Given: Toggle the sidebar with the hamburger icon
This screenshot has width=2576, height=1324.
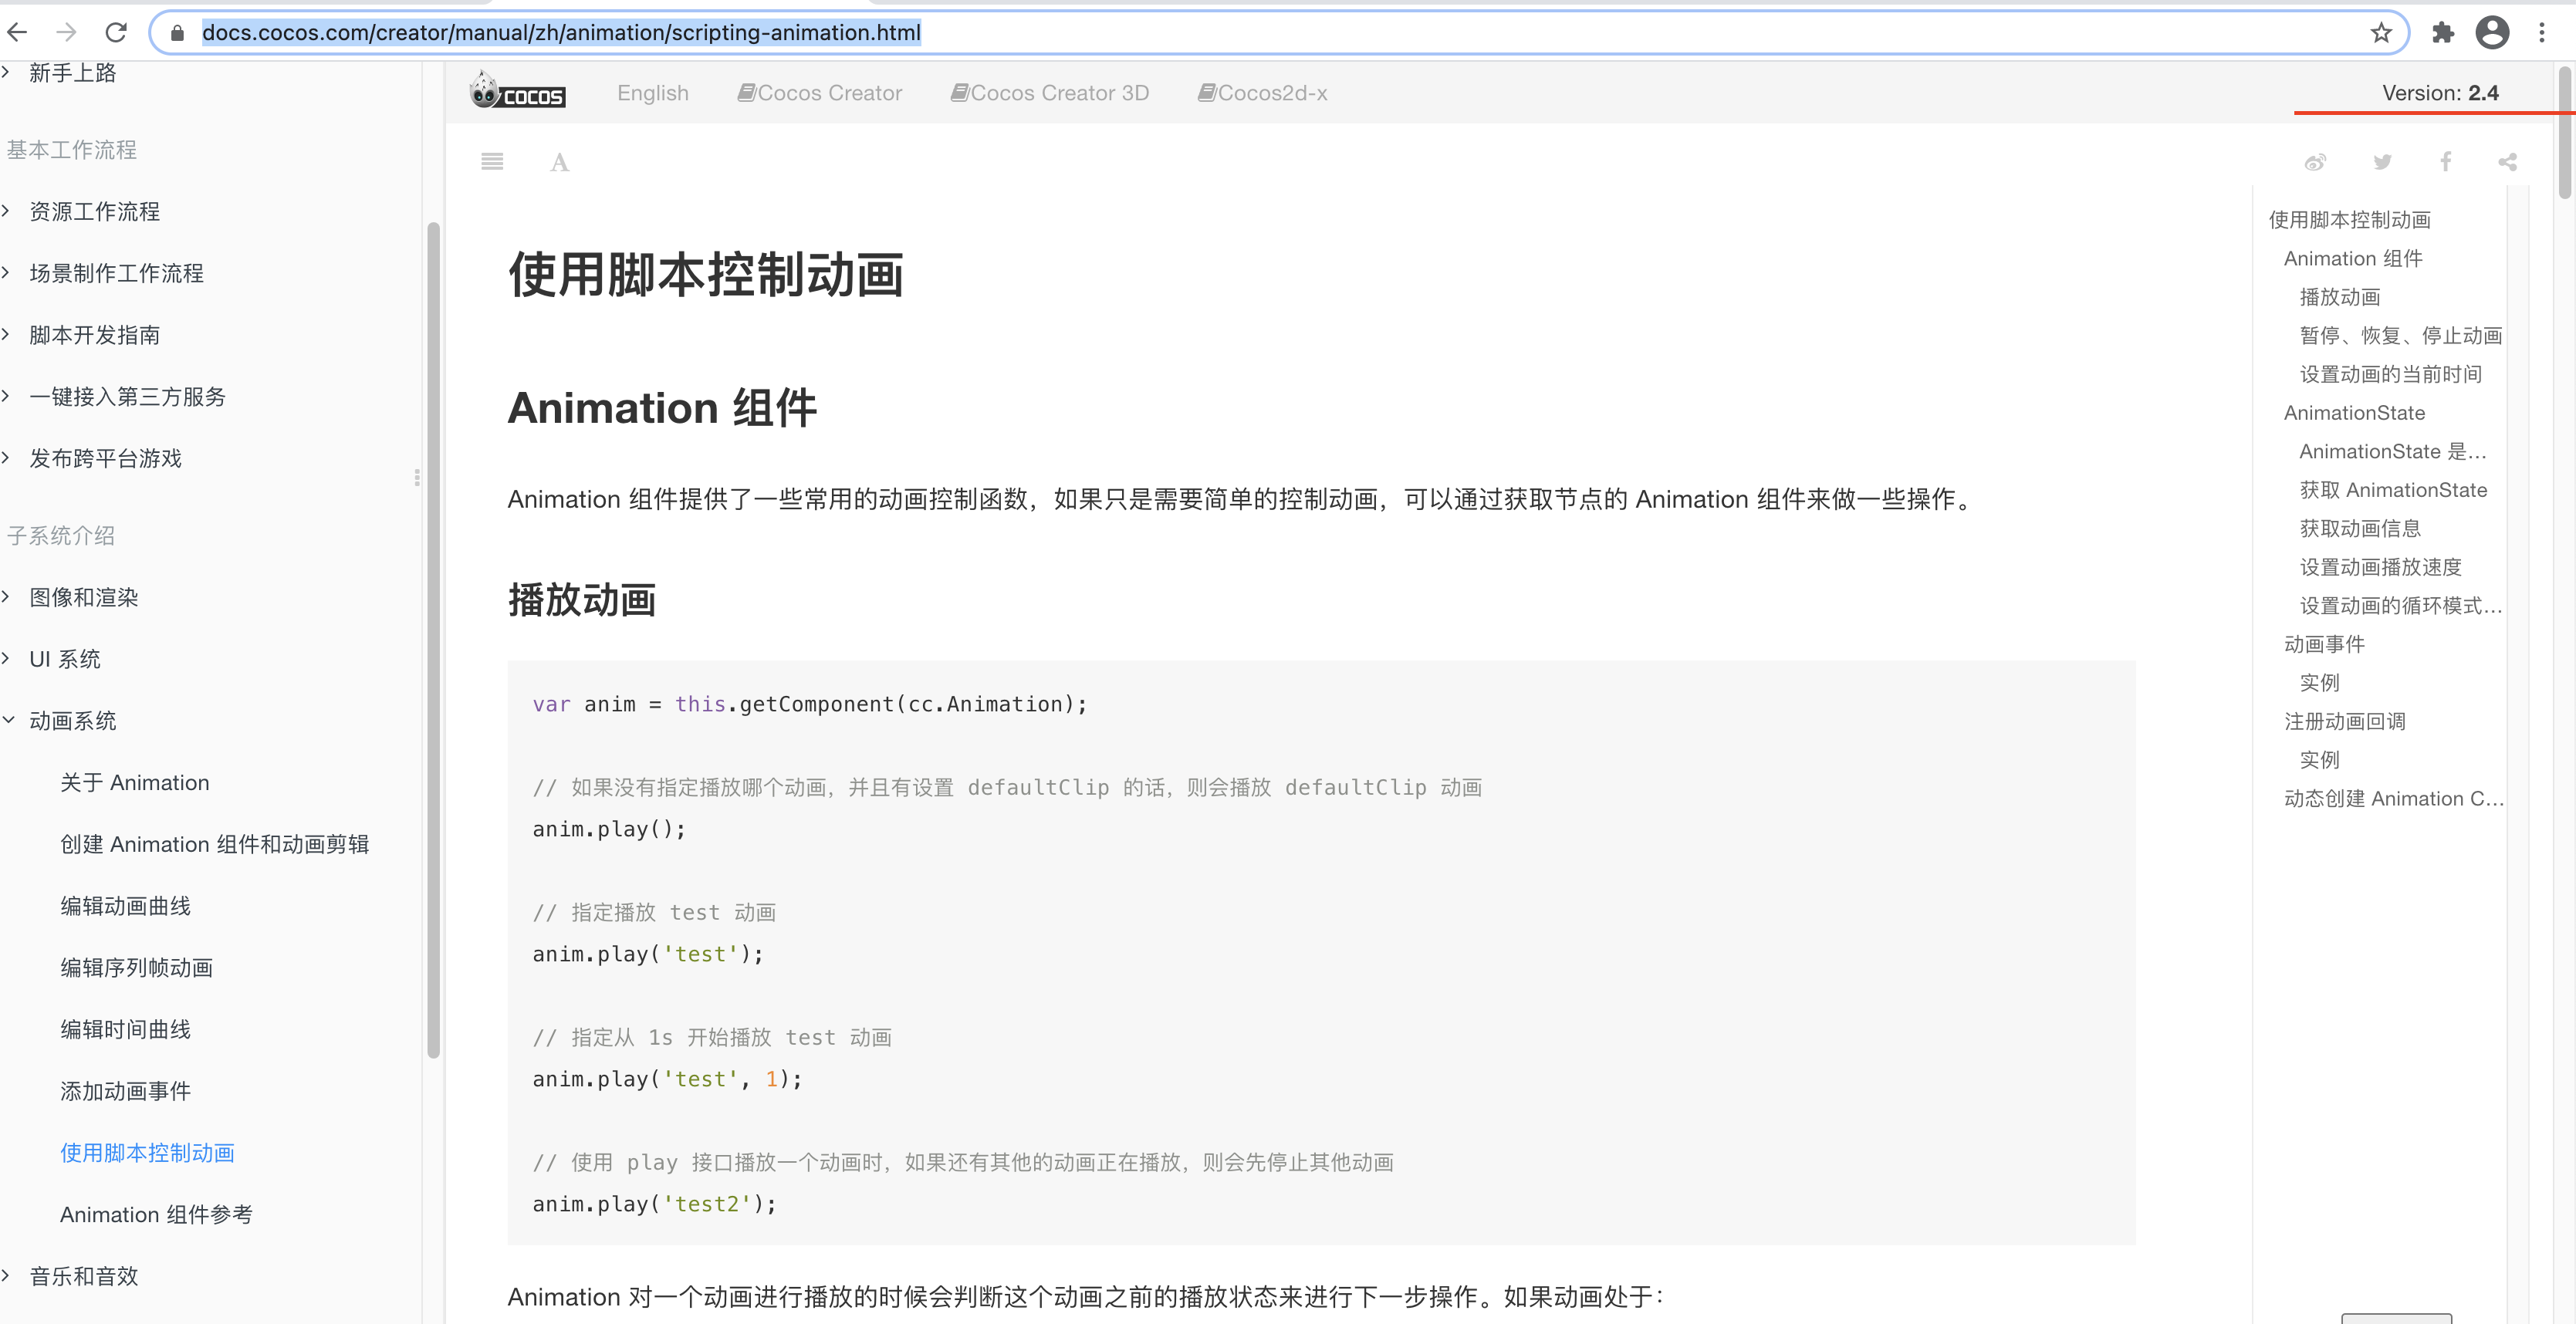Looking at the screenshot, I should (x=492, y=162).
